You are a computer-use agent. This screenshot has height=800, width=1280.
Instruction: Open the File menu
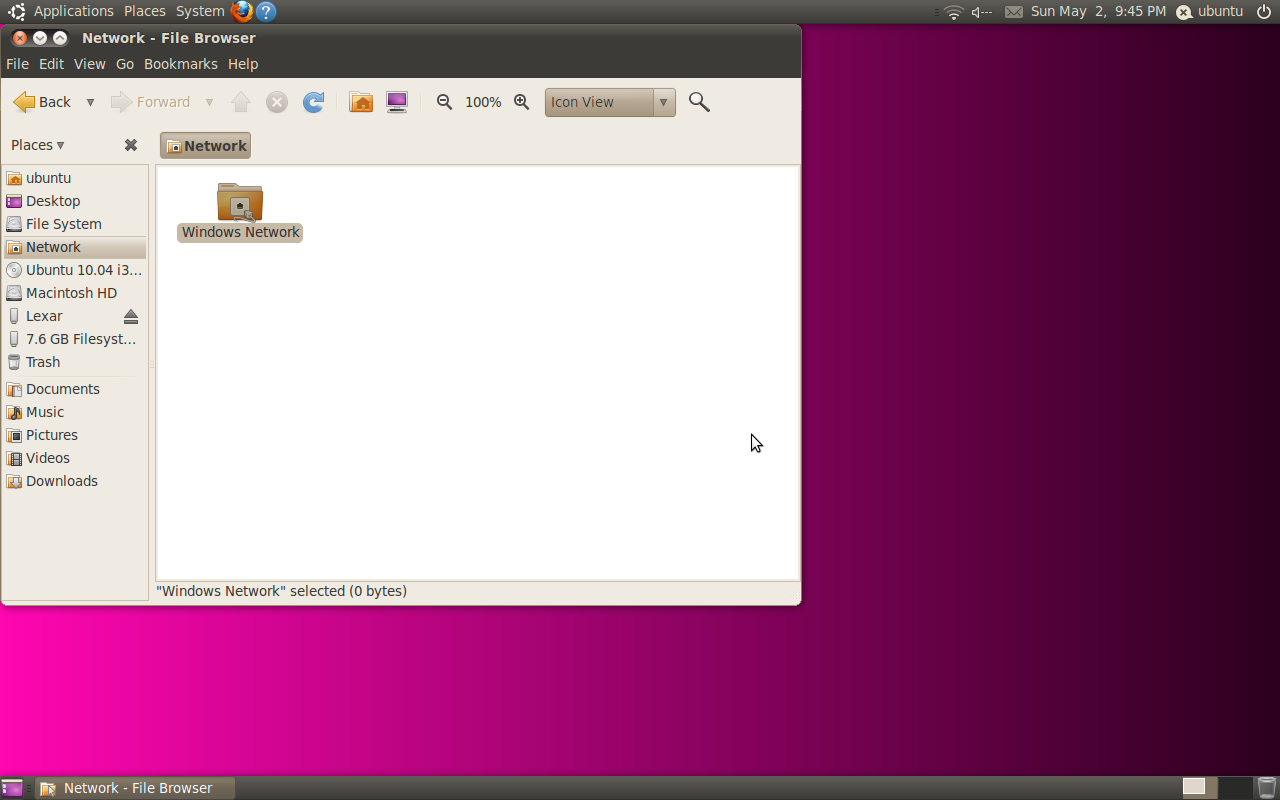click(17, 64)
